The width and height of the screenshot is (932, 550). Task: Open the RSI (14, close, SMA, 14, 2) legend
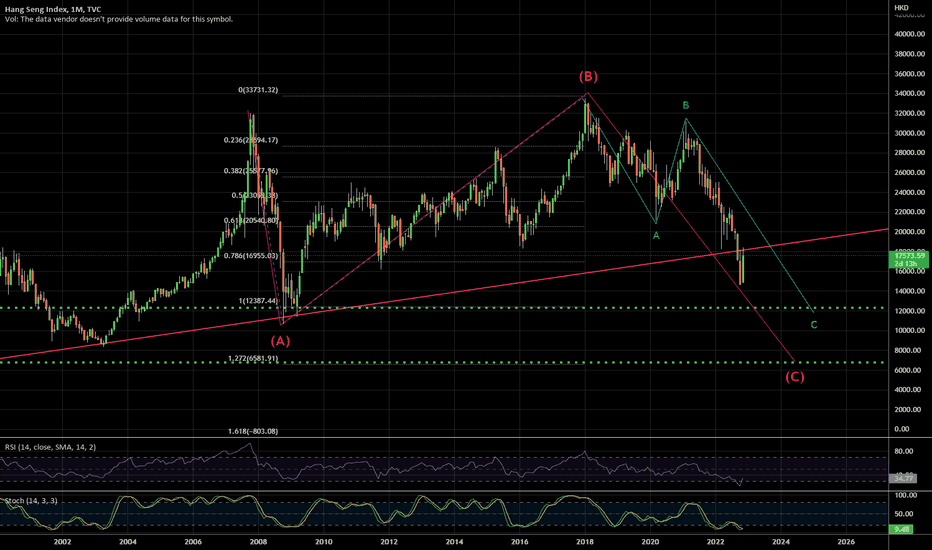tap(51, 447)
